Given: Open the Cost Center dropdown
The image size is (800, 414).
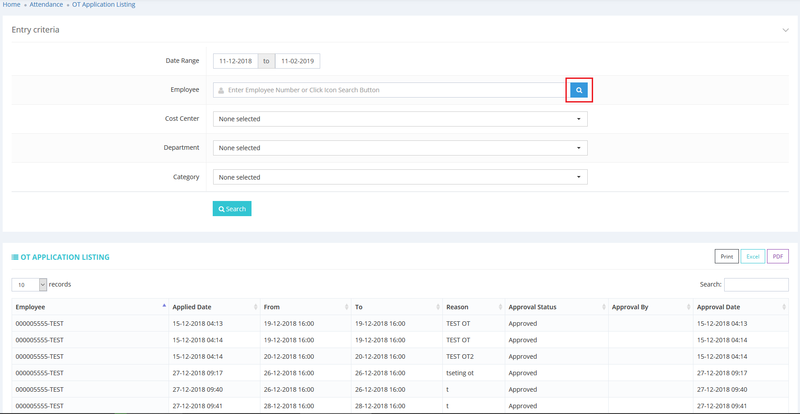Looking at the screenshot, I should click(x=400, y=119).
